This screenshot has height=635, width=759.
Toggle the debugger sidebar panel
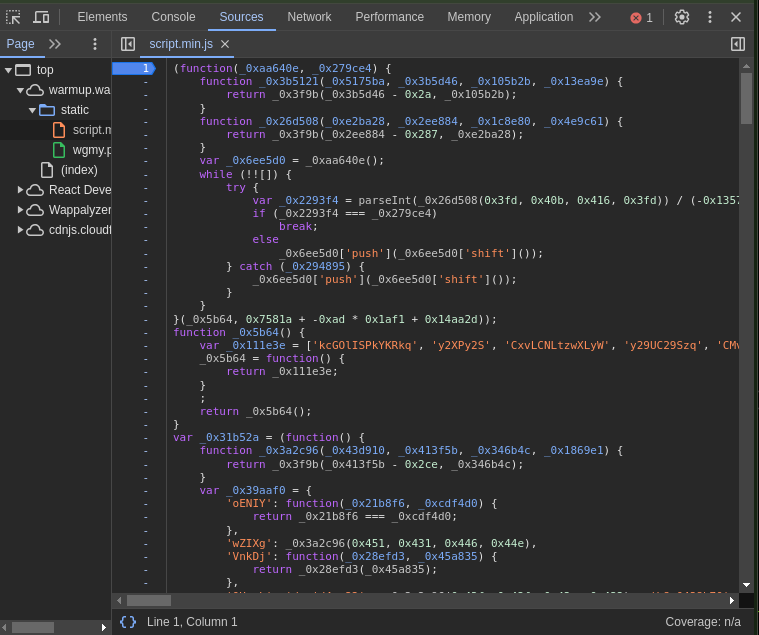[738, 44]
